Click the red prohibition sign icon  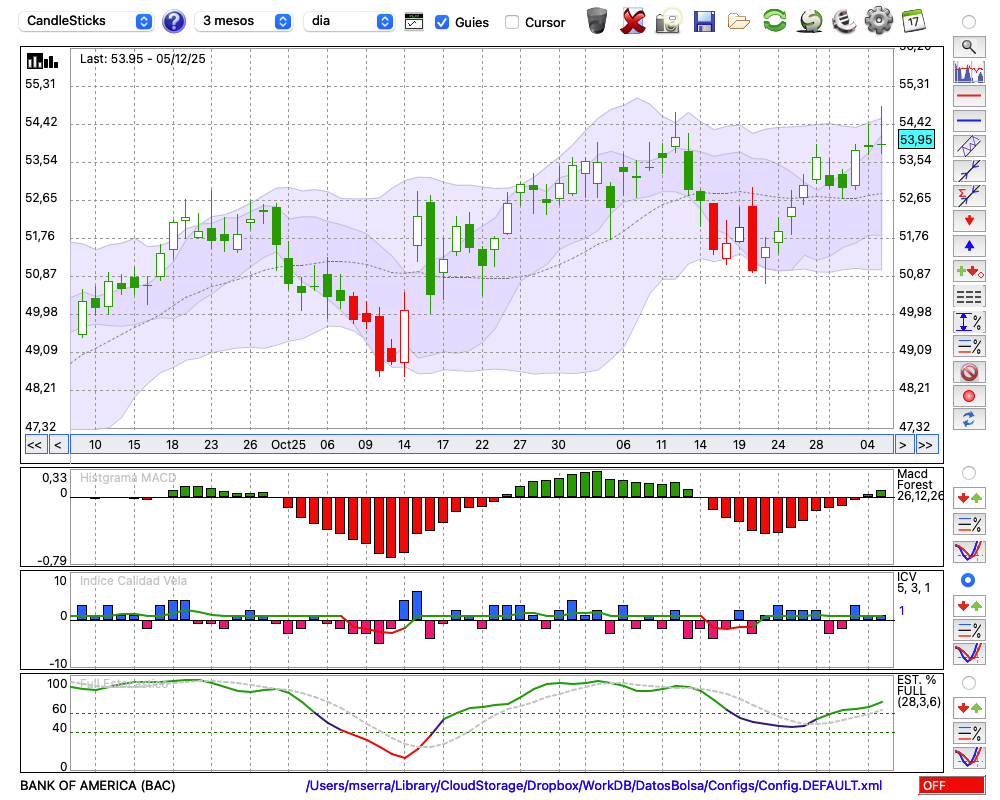pyautogui.click(x=969, y=371)
